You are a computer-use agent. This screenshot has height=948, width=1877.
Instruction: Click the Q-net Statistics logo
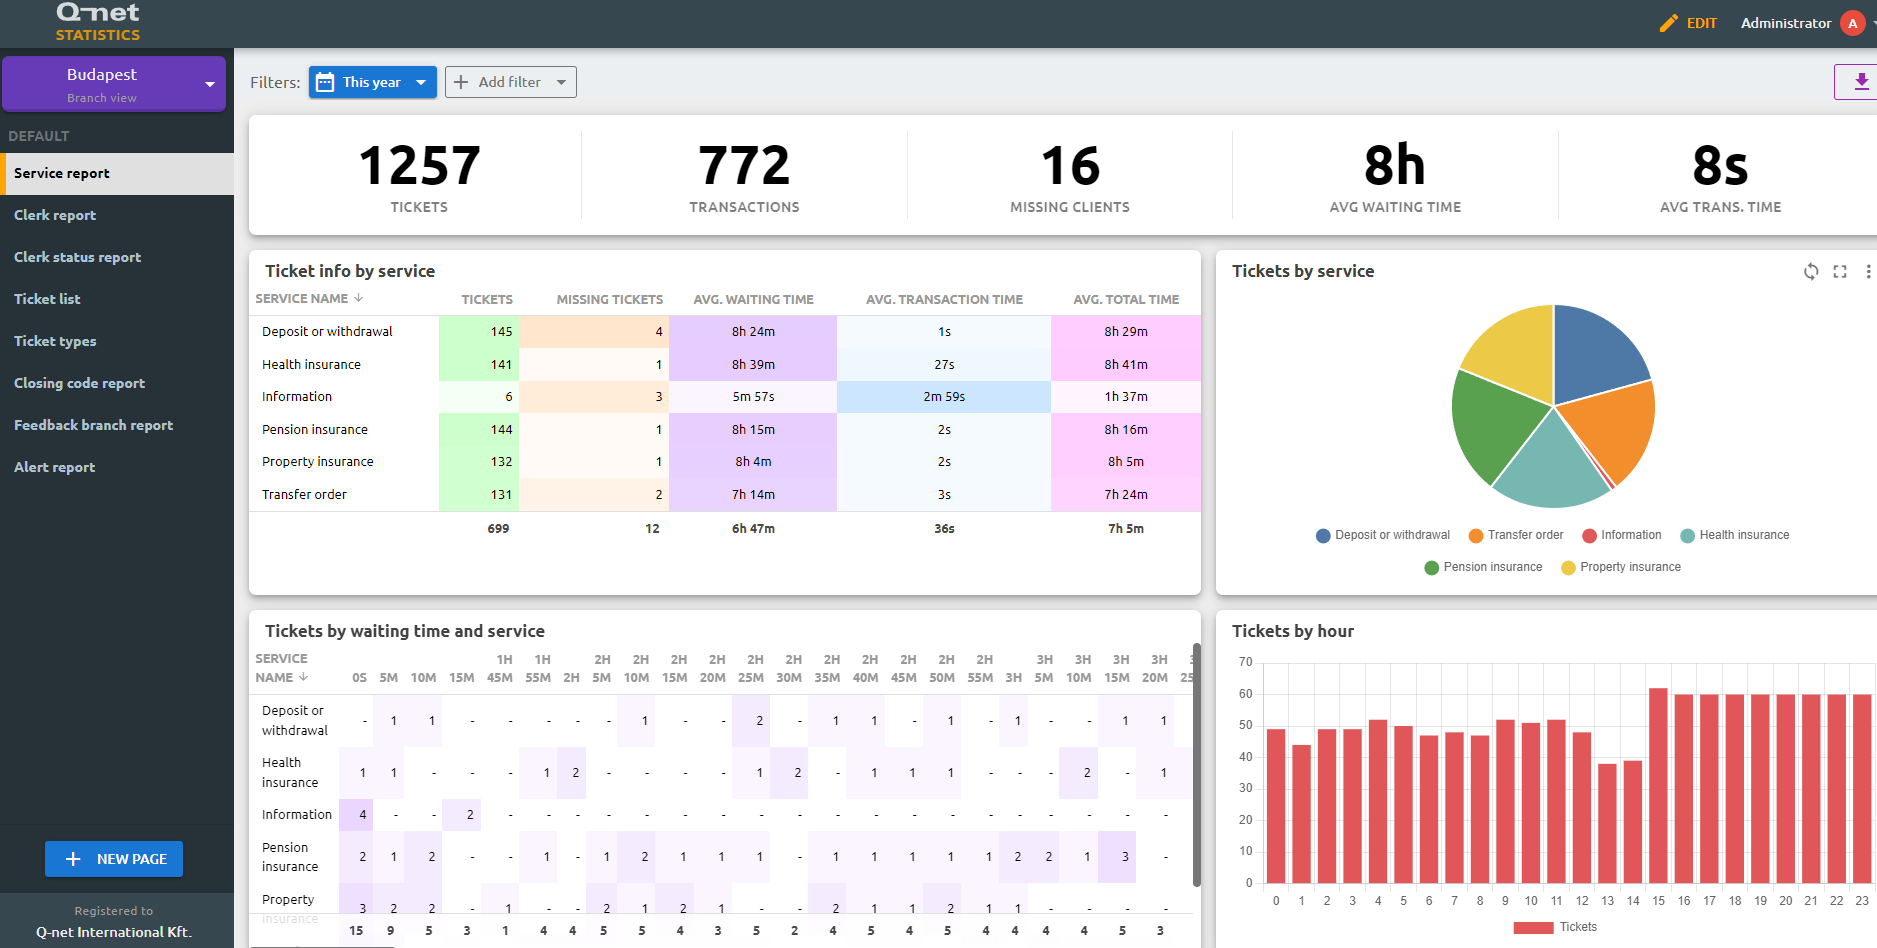(98, 22)
